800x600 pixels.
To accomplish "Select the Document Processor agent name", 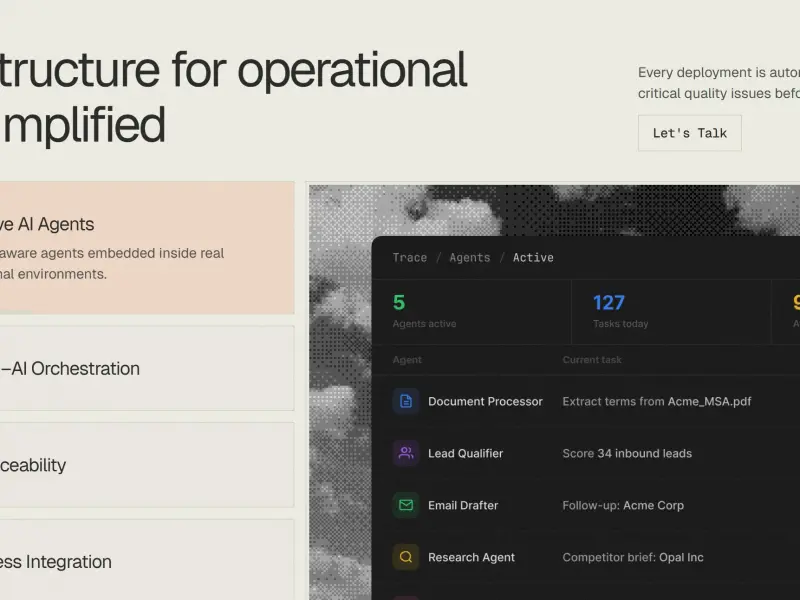I will coord(485,402).
